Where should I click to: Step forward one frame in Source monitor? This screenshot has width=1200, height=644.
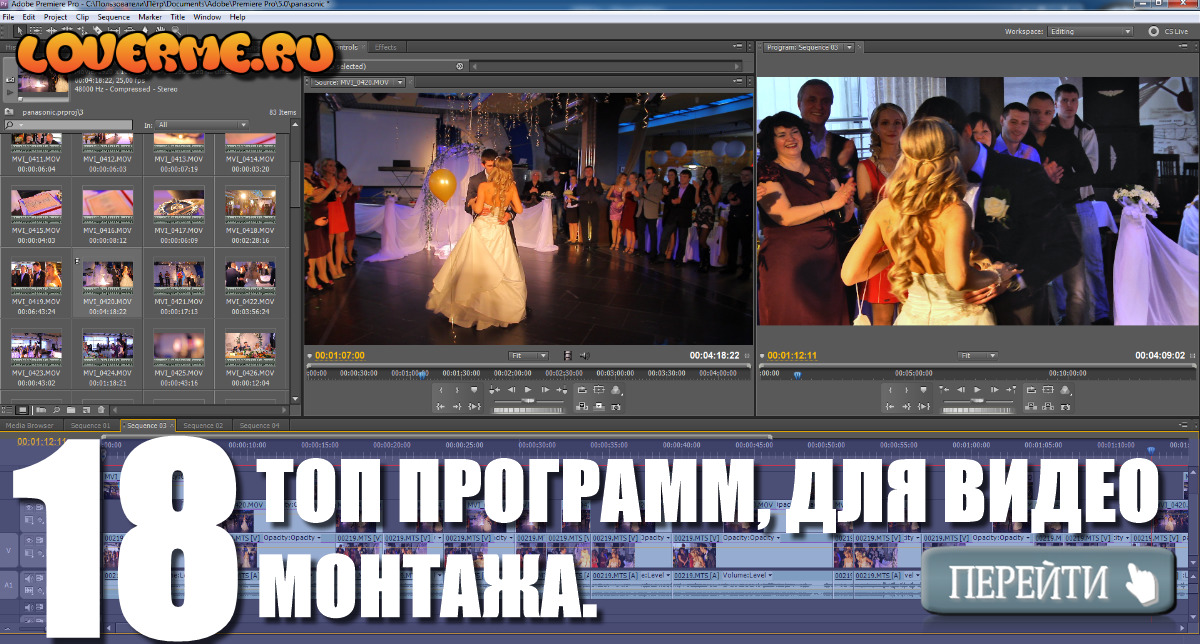point(545,390)
